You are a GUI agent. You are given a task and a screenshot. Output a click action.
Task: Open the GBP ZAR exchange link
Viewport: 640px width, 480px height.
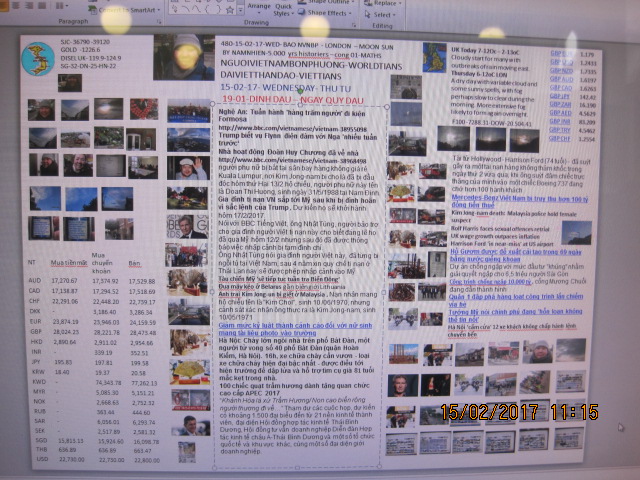[x=560, y=104]
